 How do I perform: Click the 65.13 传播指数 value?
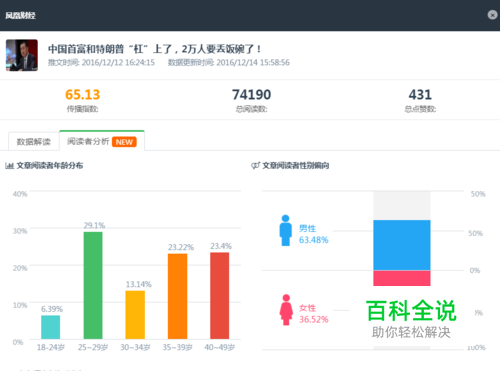pyautogui.click(x=82, y=95)
